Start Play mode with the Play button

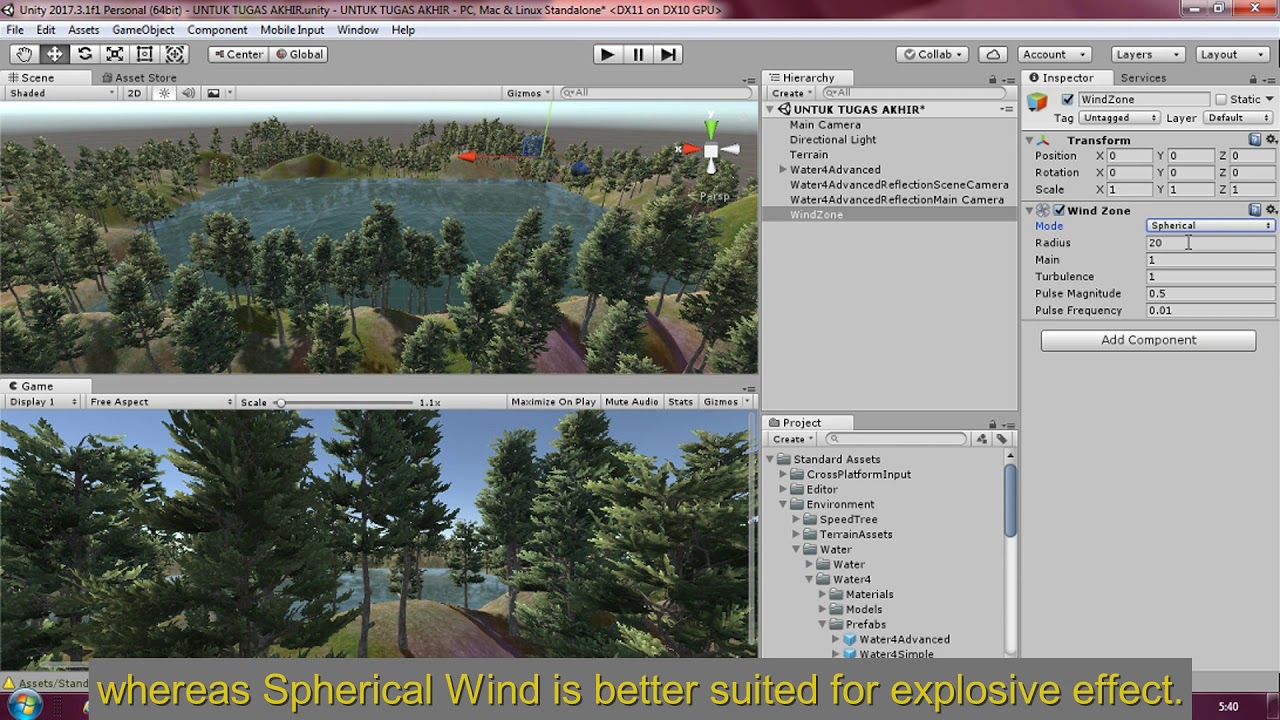pos(606,54)
